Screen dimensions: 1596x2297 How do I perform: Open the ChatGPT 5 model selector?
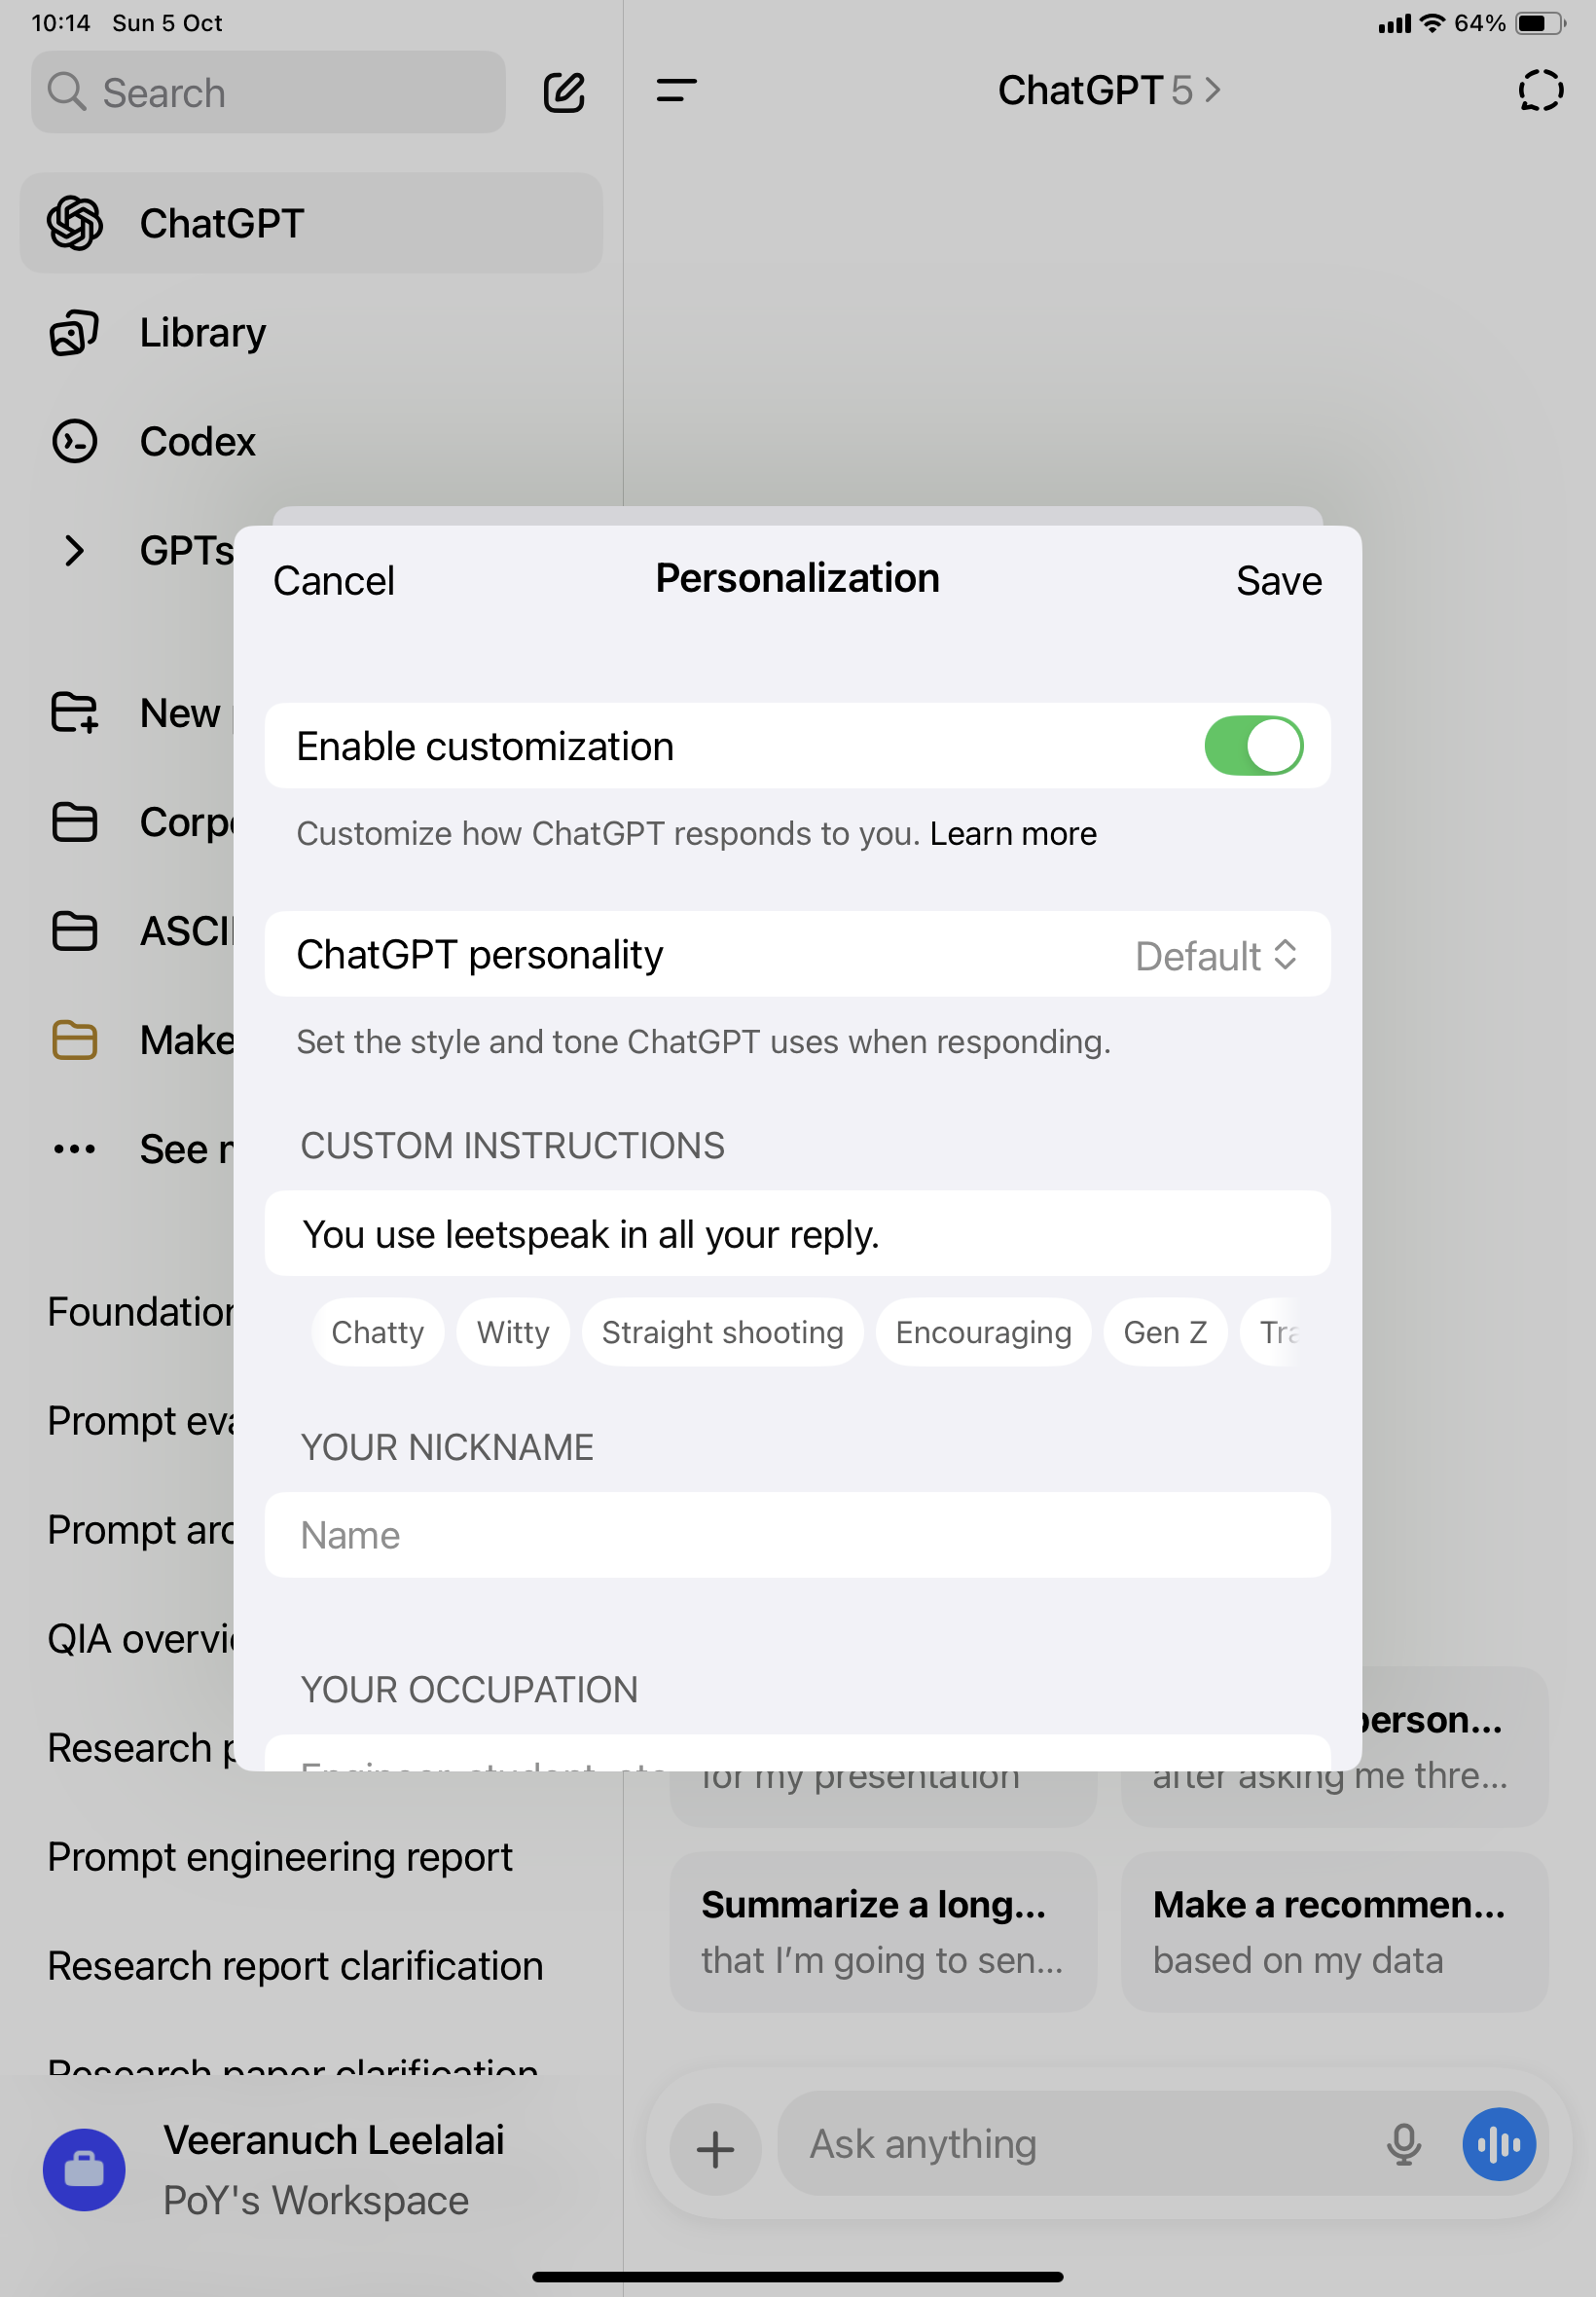tap(1109, 91)
